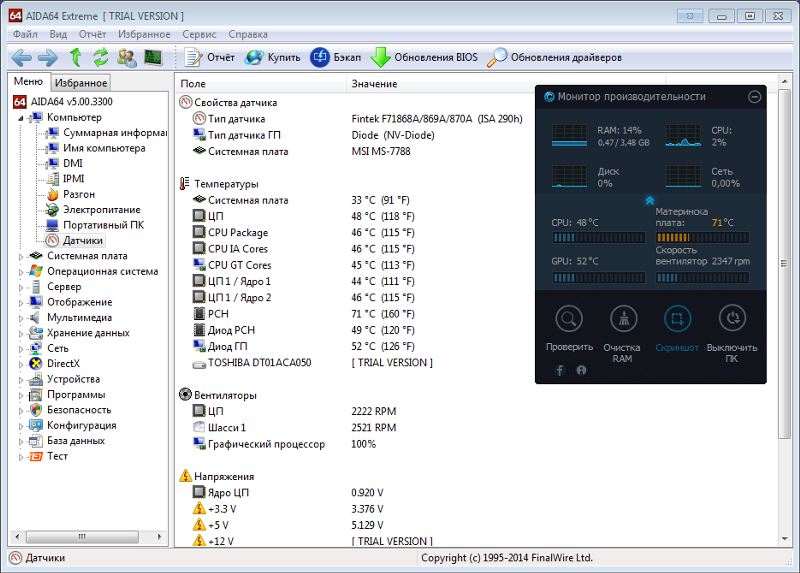
Task: Click the Тест tree icon
Action: pyautogui.click(x=36, y=456)
